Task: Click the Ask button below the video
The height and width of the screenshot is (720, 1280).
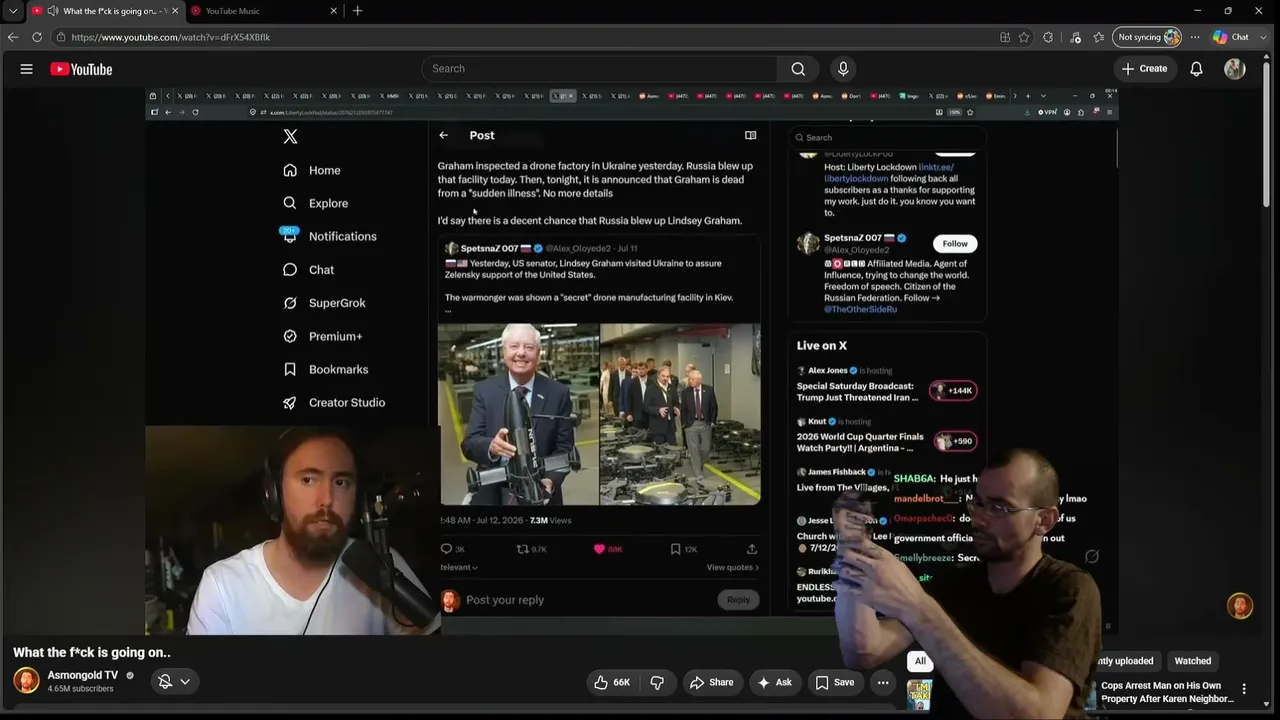Action: pos(776,682)
